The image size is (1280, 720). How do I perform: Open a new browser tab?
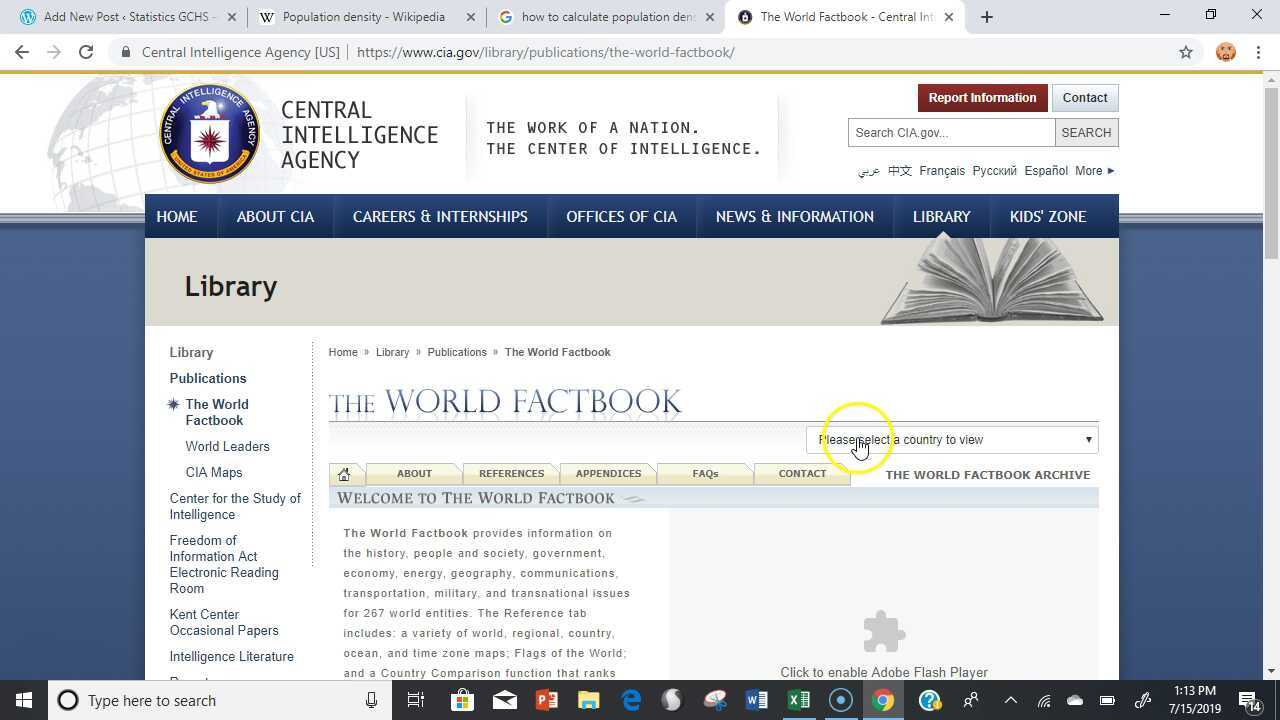[987, 17]
